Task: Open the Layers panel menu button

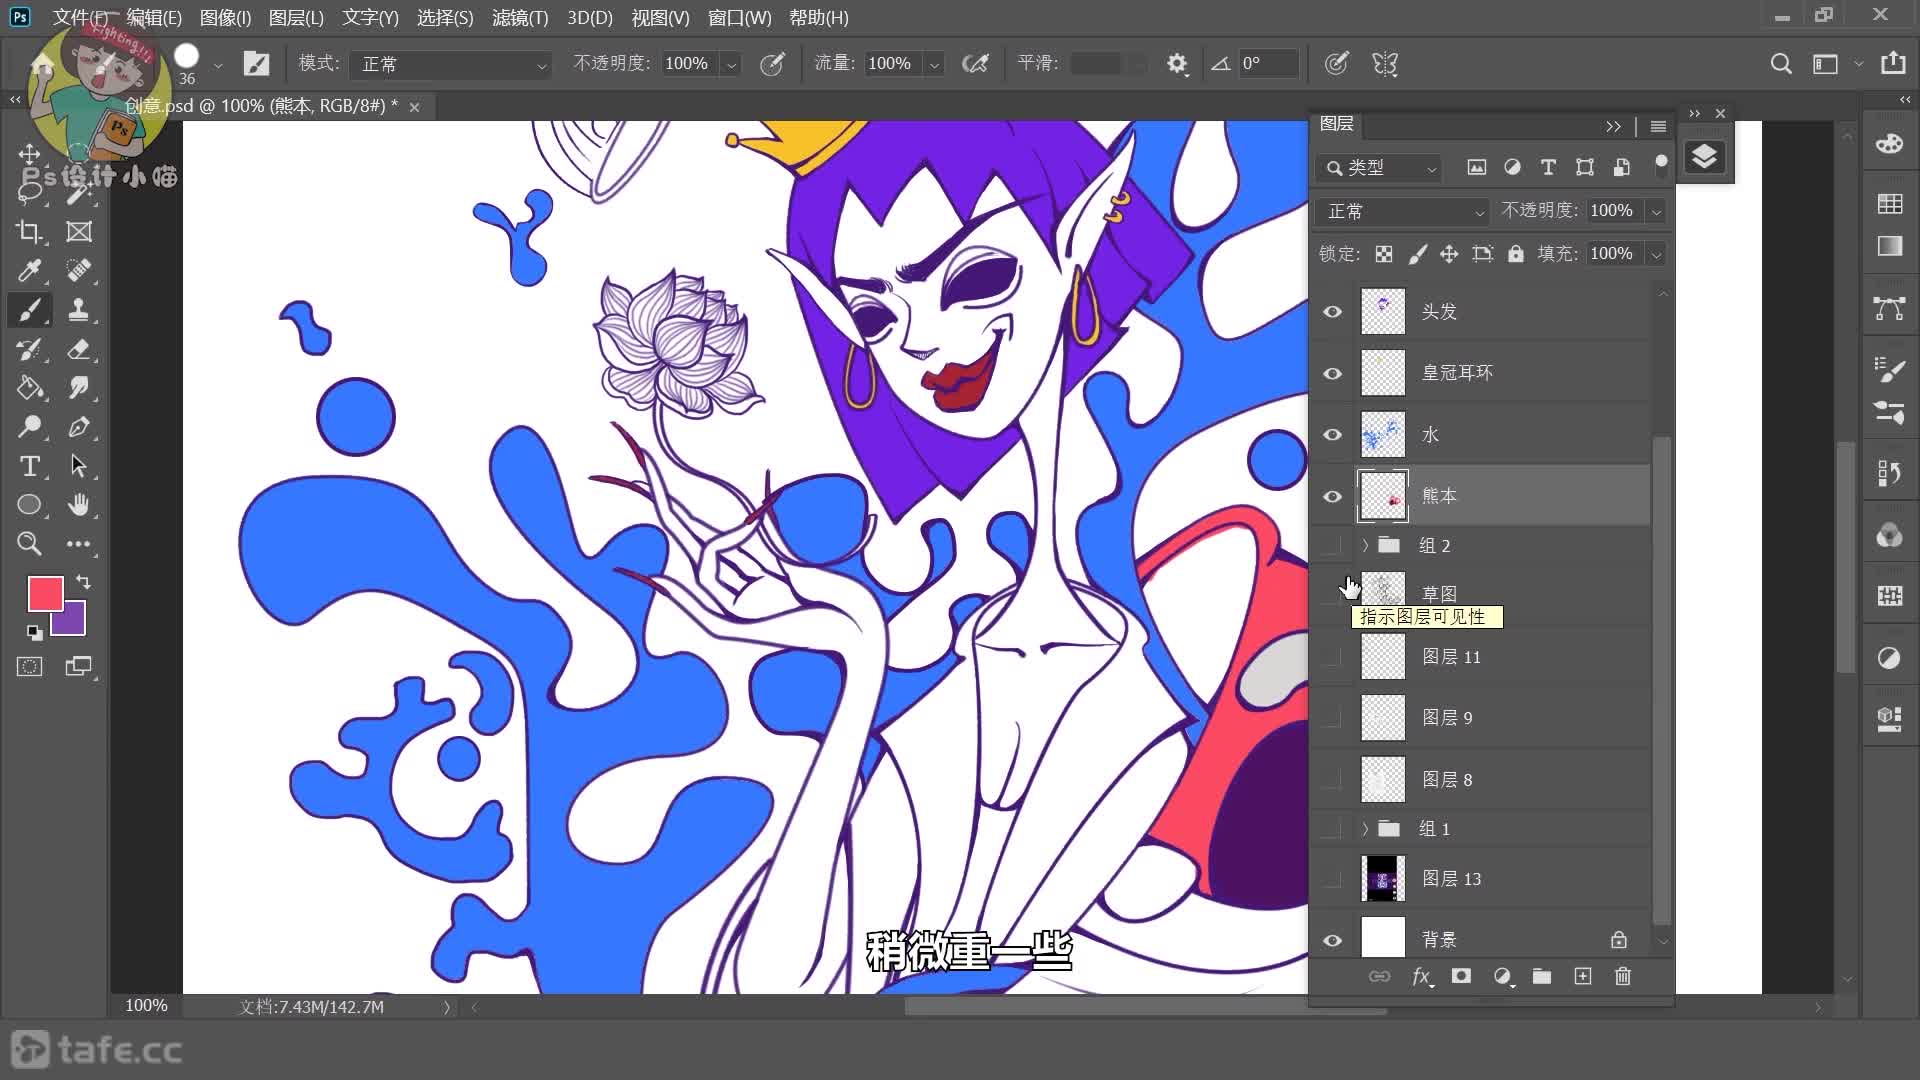Action: [1658, 126]
